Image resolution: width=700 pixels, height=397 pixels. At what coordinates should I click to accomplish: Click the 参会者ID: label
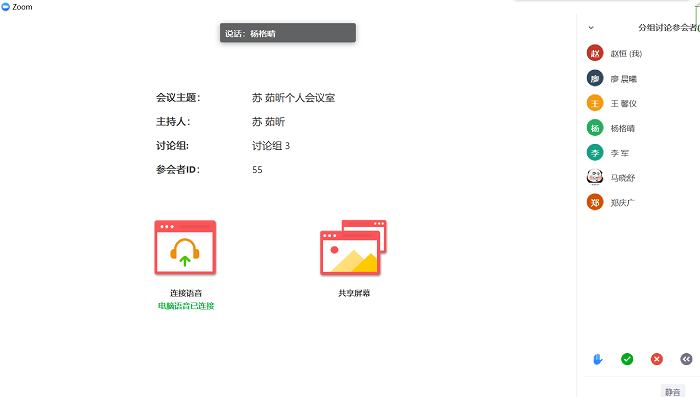178,170
